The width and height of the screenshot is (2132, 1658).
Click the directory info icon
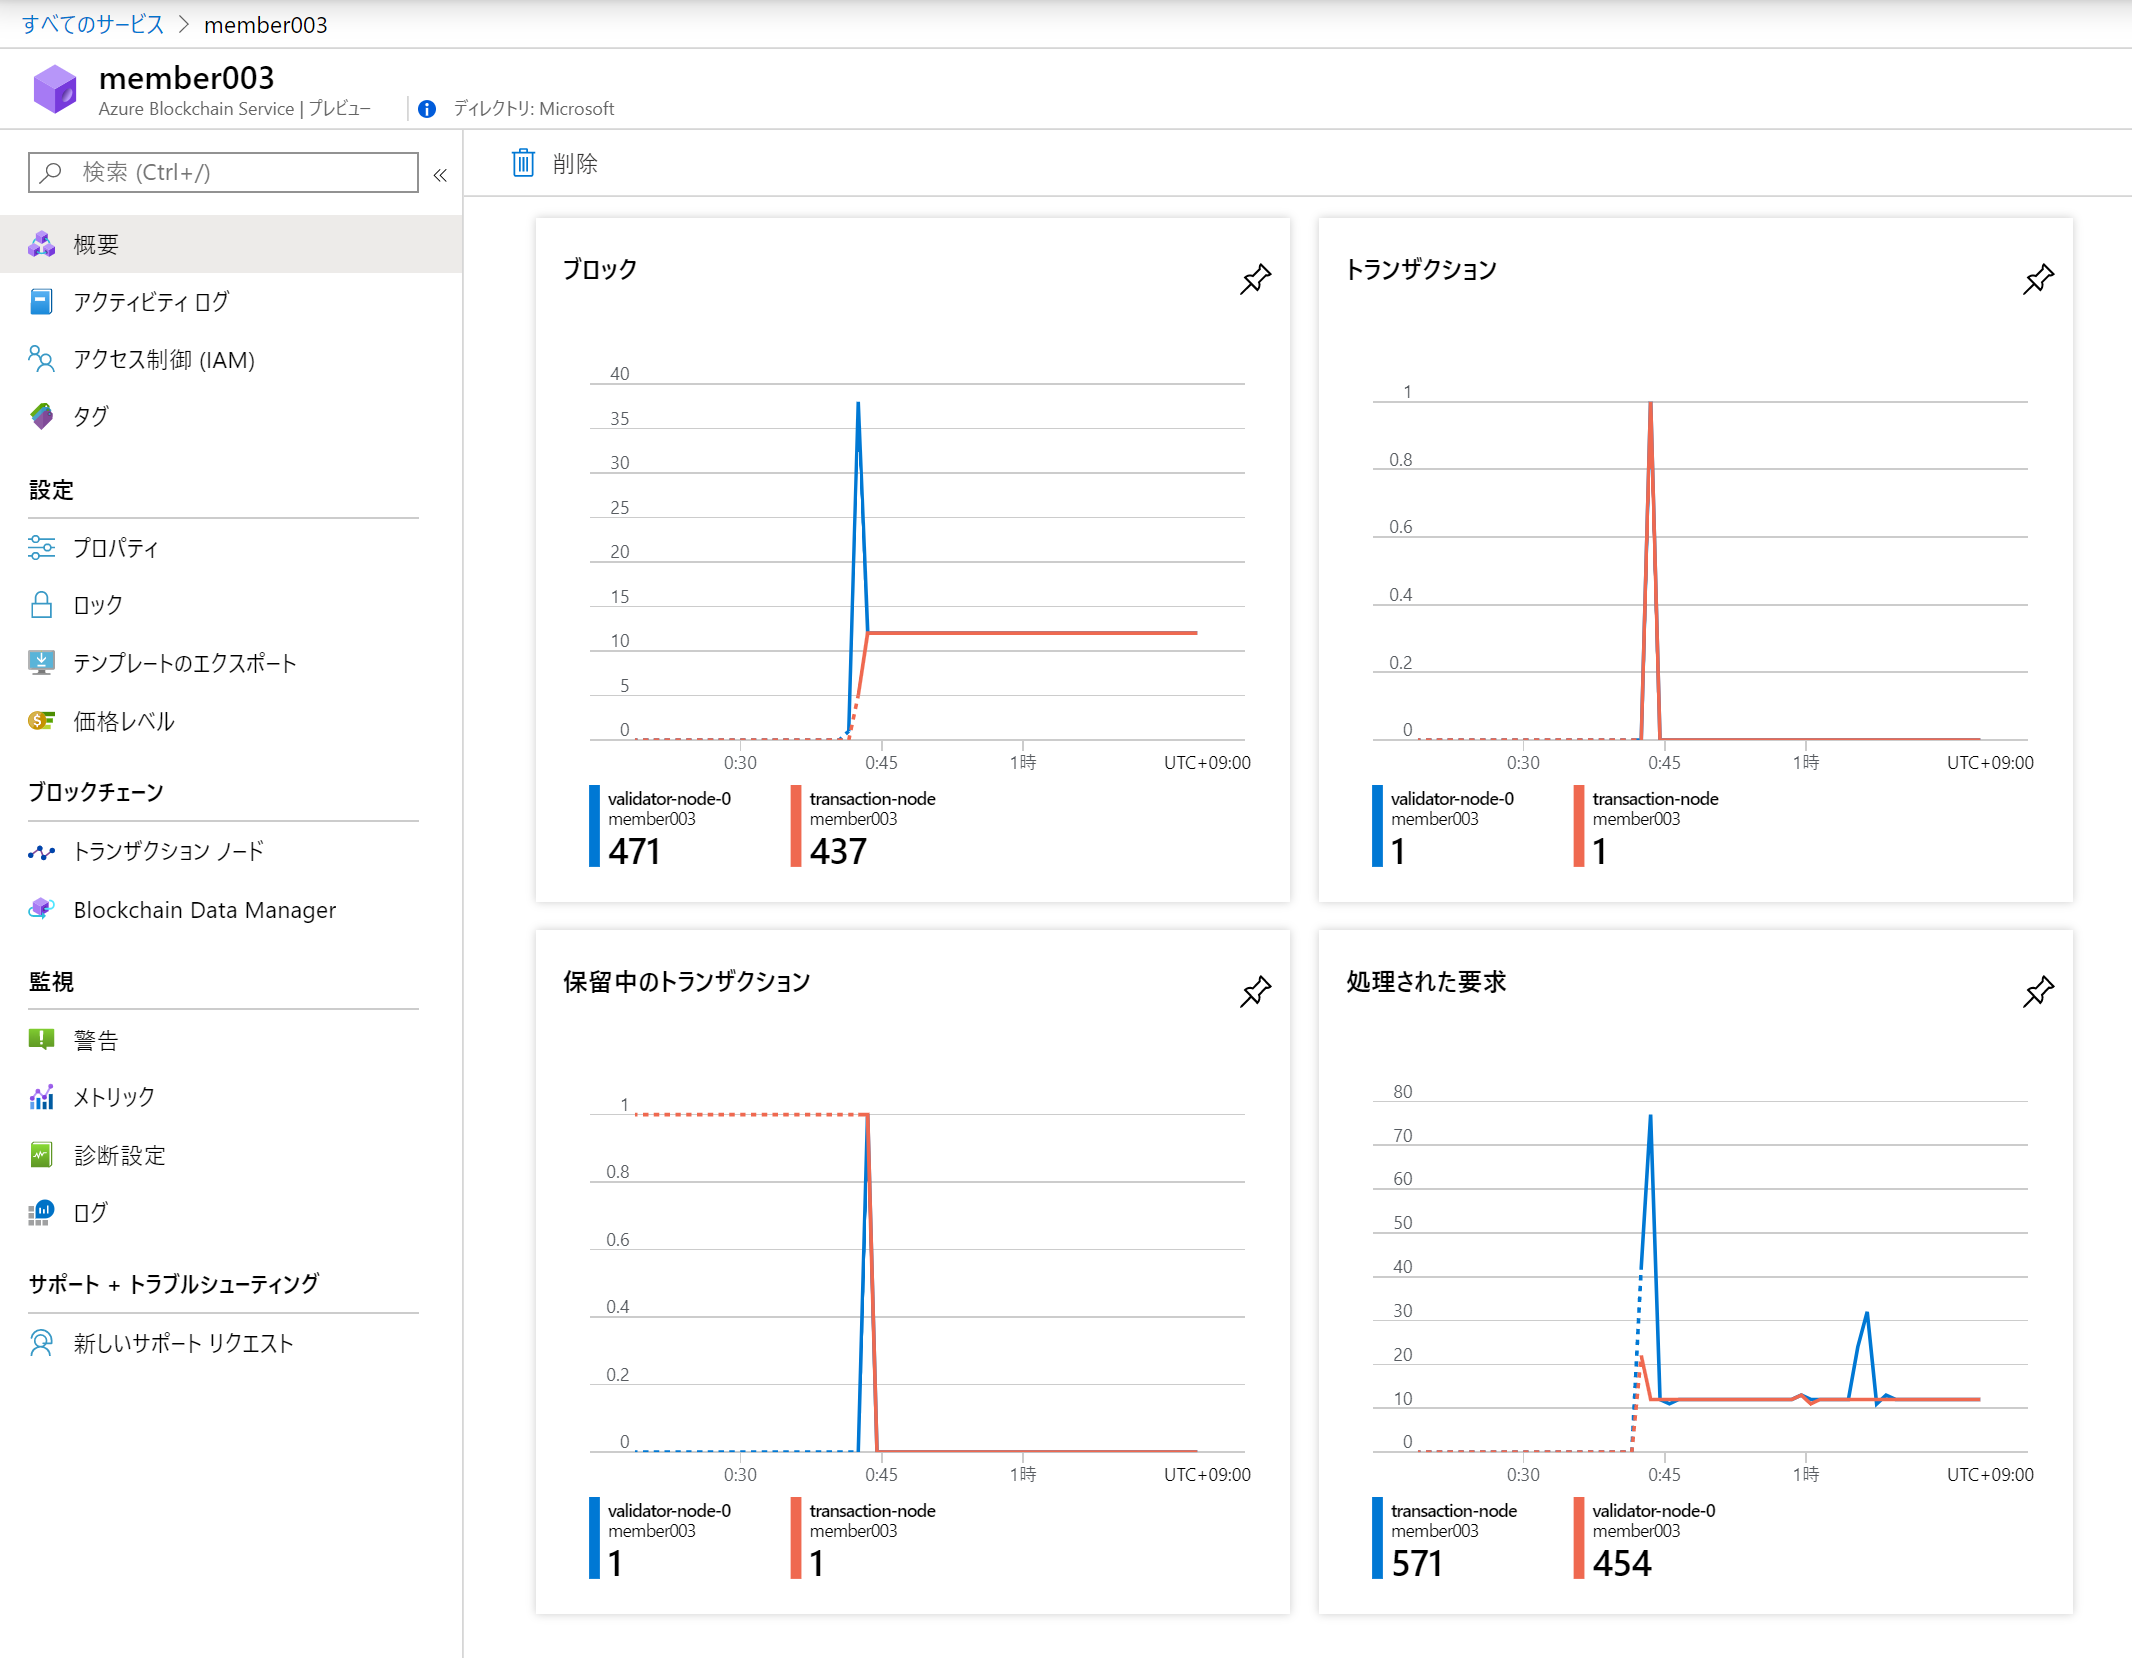427,109
